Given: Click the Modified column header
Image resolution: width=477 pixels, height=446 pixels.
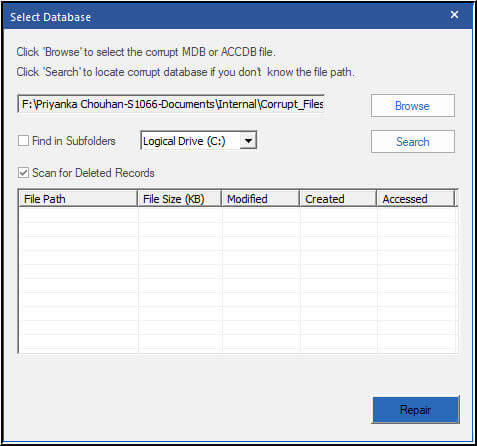Looking at the screenshot, I should tap(260, 199).
